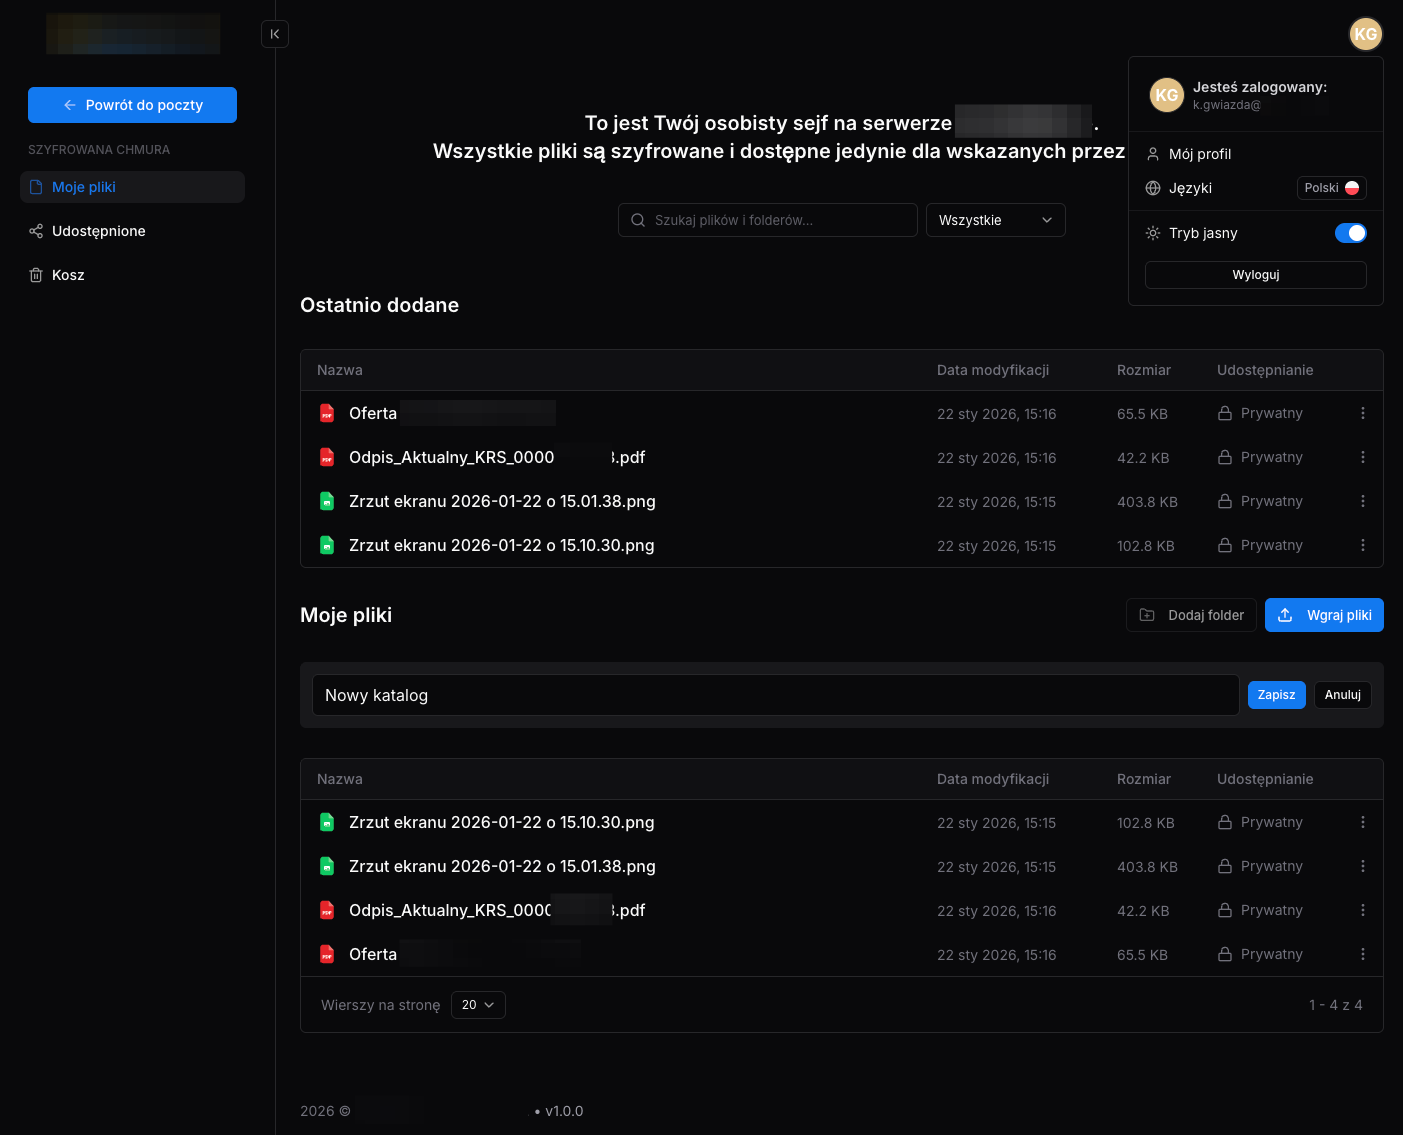Open the Wszystkie filter dropdown
Viewport: 1403px width, 1135px height.
pyautogui.click(x=996, y=220)
